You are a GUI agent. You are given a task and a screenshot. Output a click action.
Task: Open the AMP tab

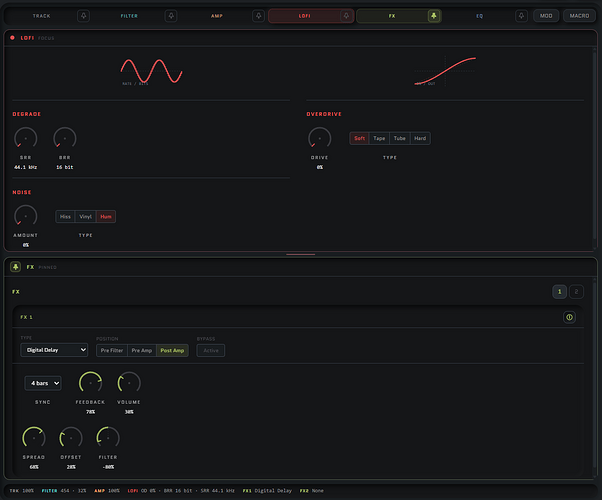tap(217, 16)
